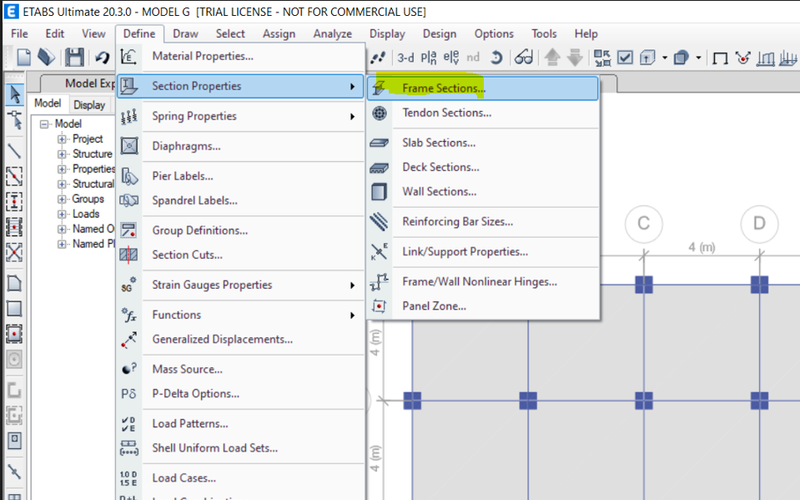Open the File menu
800x500 pixels.
[19, 34]
